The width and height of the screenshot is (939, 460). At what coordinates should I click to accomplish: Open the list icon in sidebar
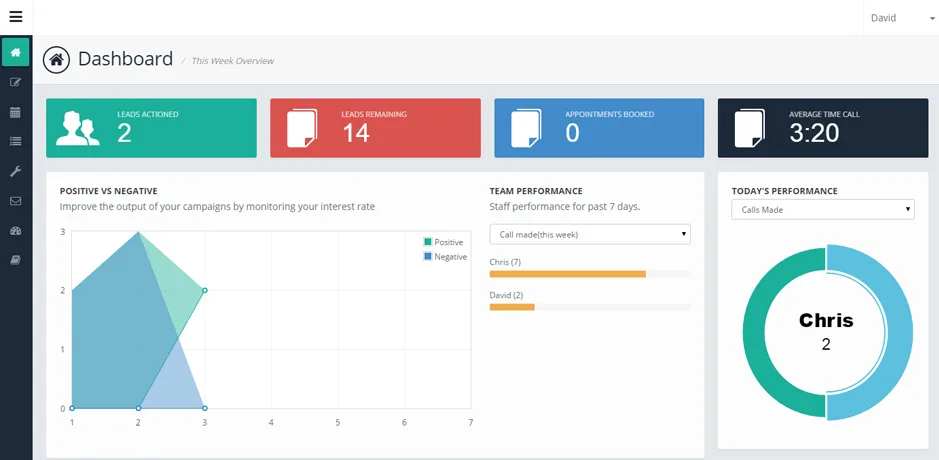[x=16, y=141]
